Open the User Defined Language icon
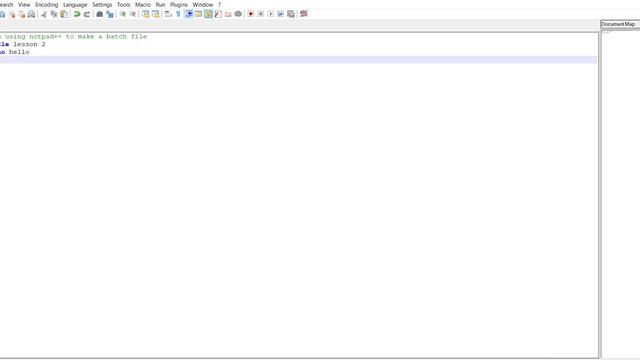The height and width of the screenshot is (360, 640). point(198,14)
